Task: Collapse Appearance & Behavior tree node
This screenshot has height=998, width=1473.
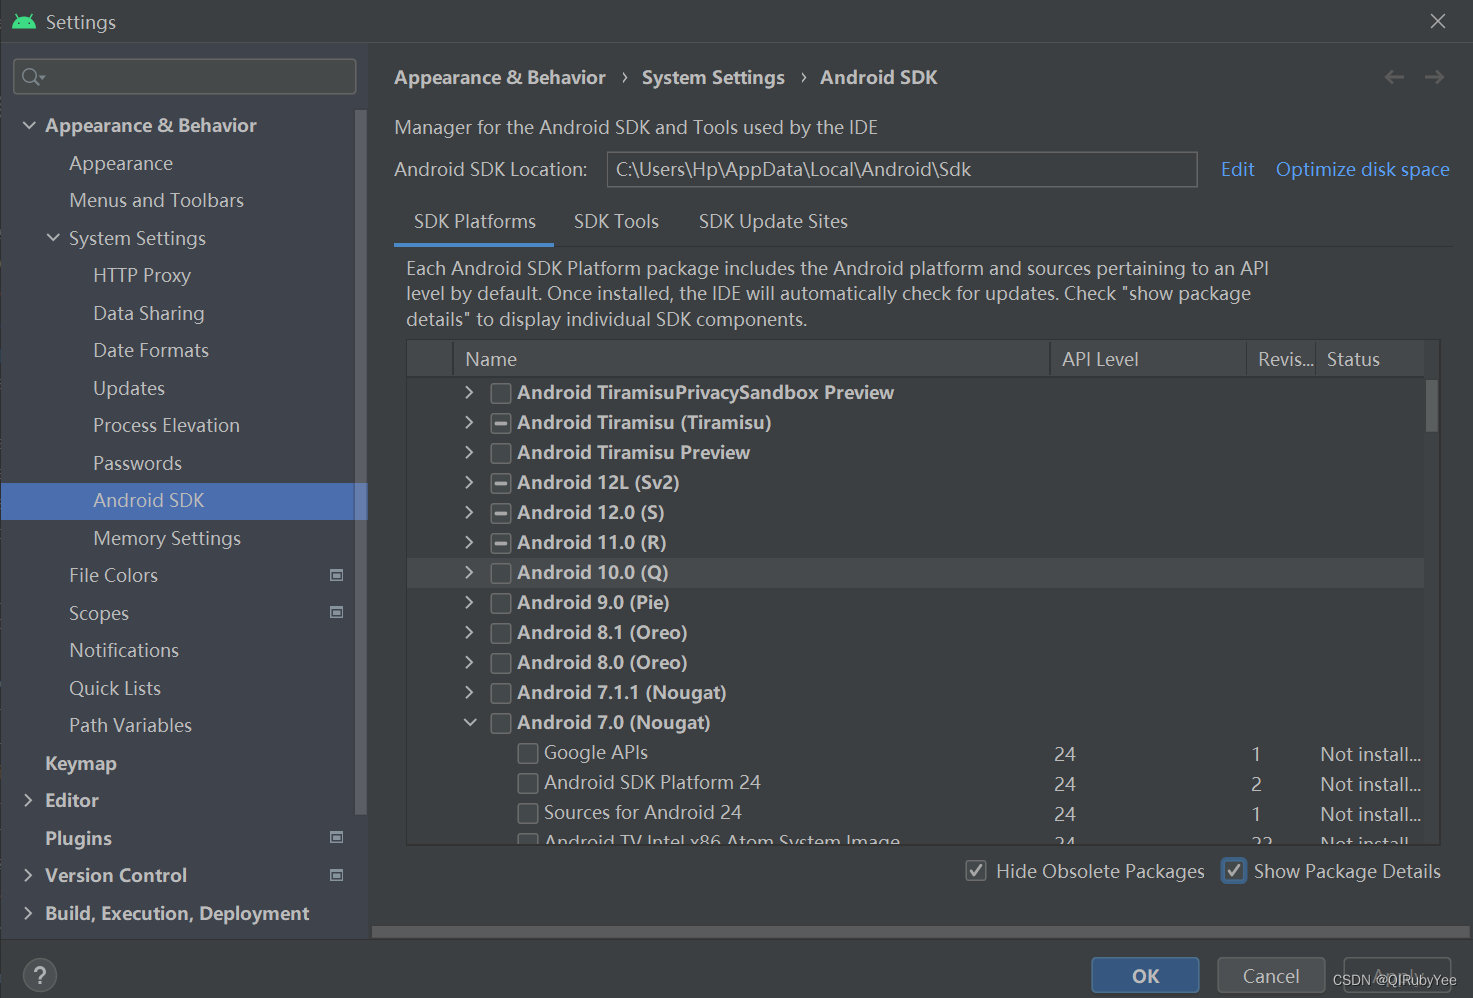Action: click(29, 125)
